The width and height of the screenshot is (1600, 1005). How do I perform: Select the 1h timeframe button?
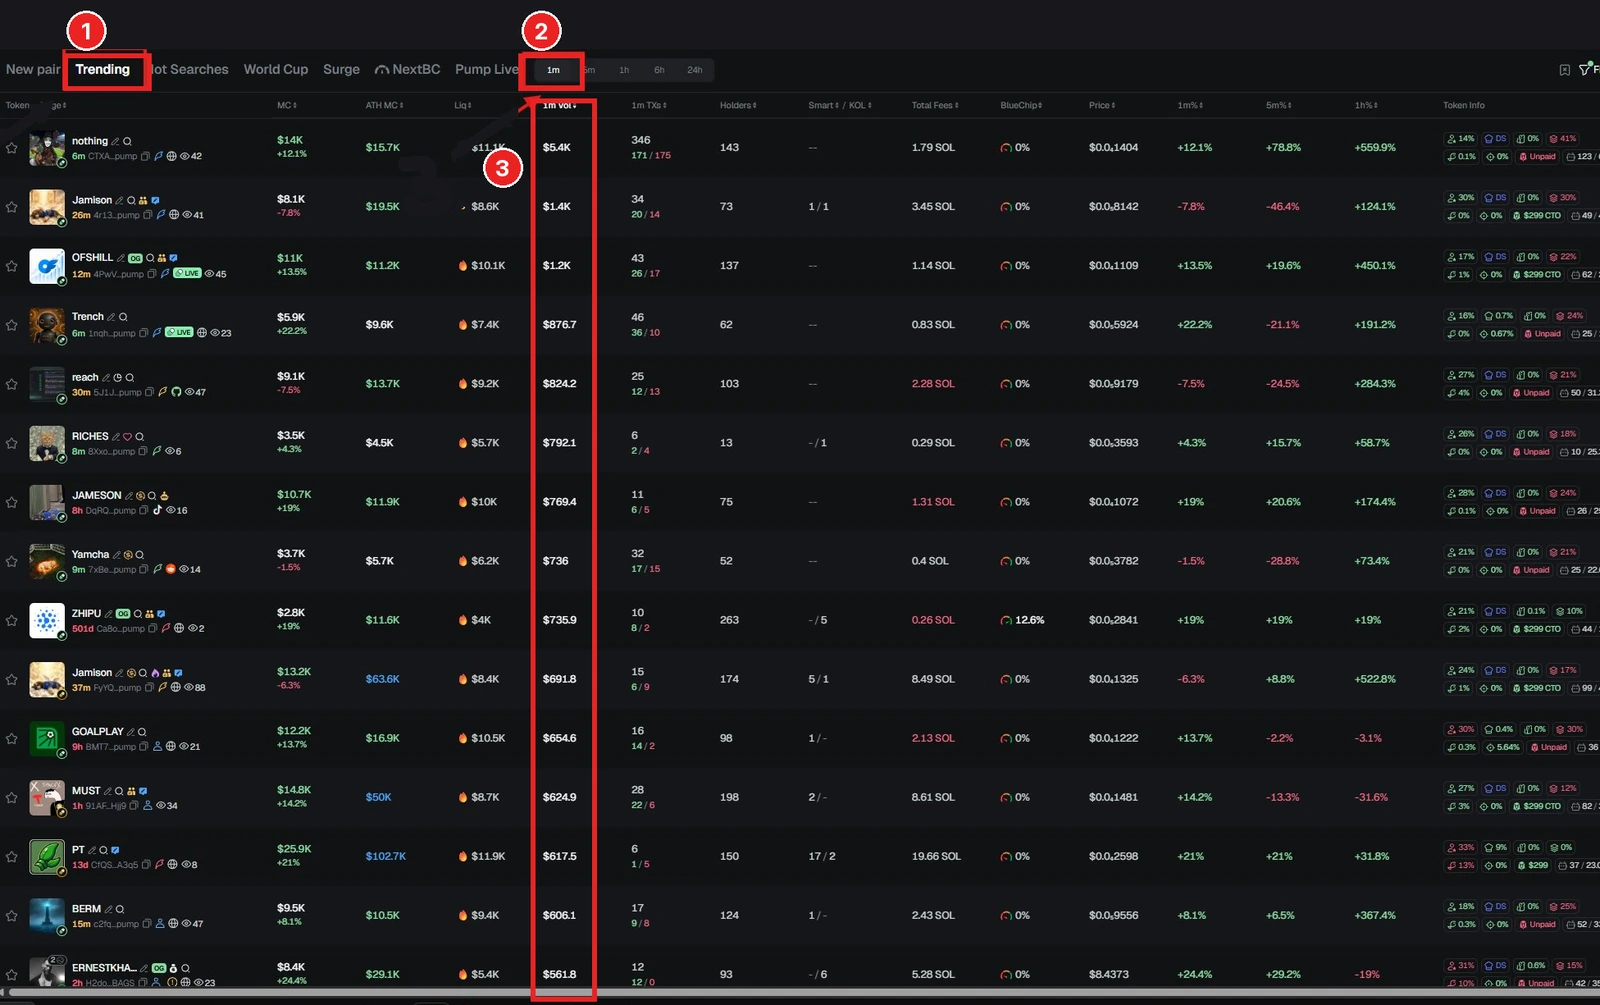pos(624,70)
